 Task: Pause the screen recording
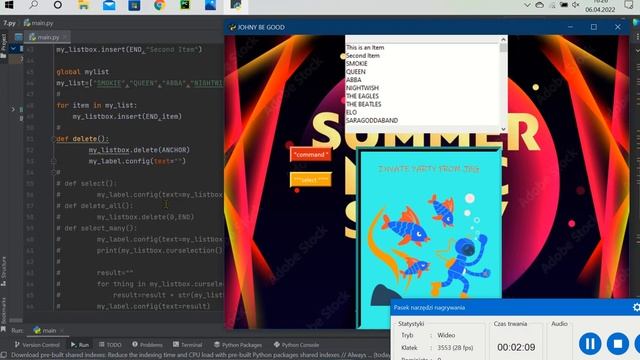click(590, 344)
